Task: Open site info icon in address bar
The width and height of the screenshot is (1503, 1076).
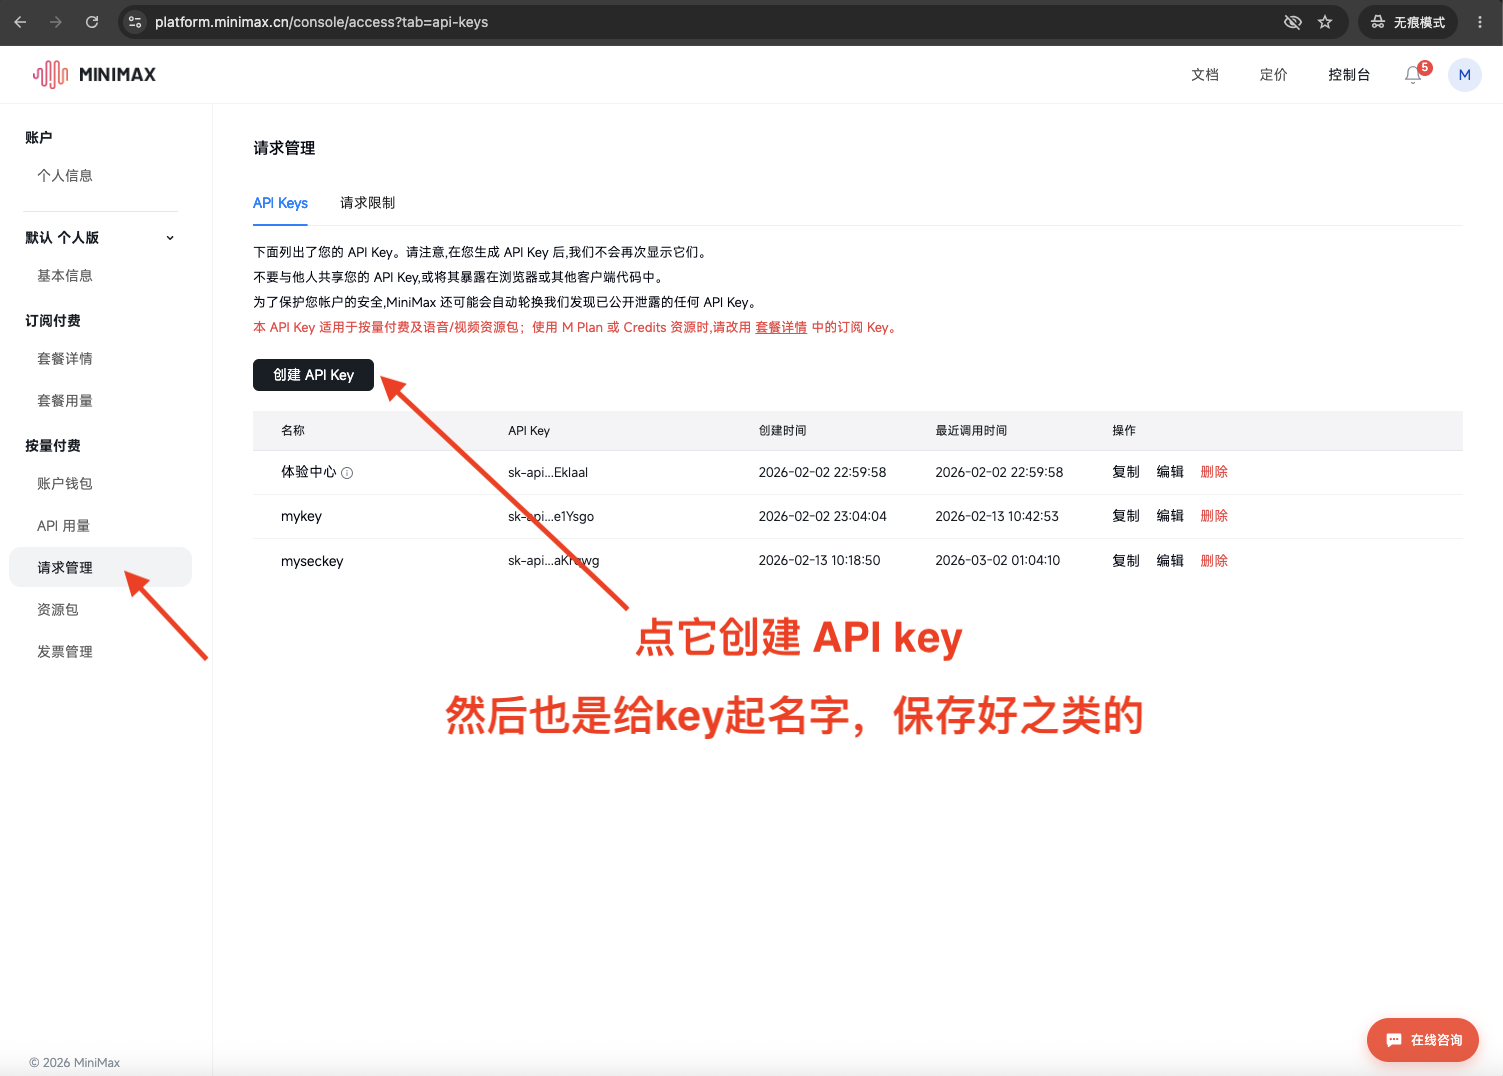Action: pos(136,22)
